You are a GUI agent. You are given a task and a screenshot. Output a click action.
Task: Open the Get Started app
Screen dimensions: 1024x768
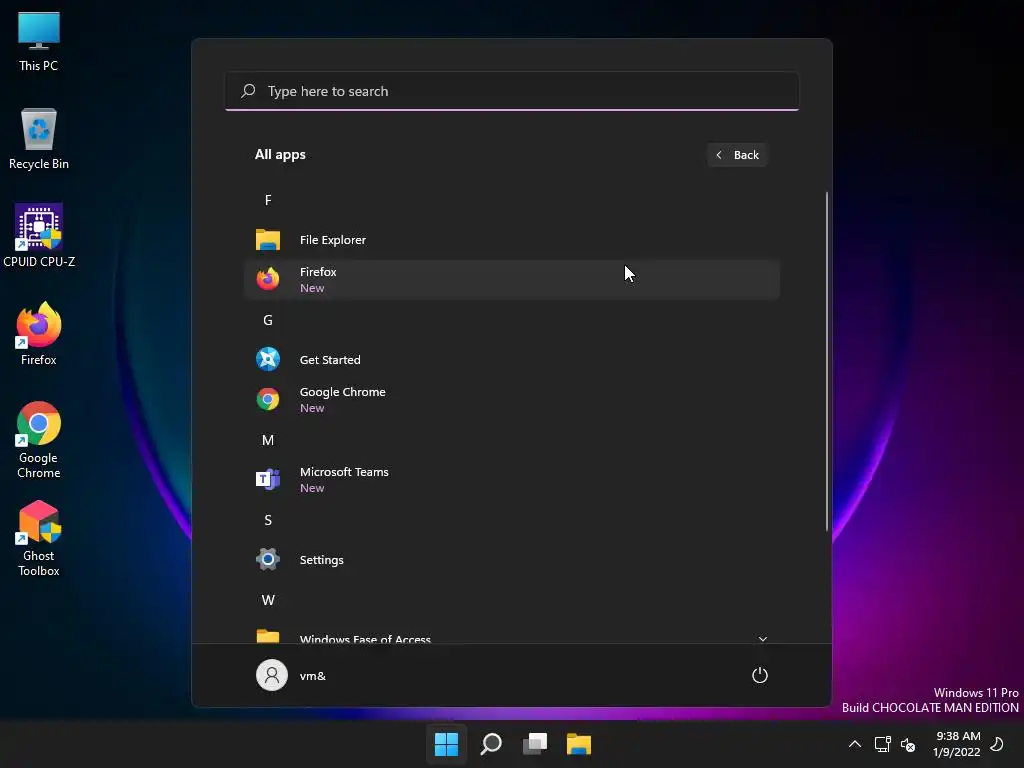coord(511,360)
